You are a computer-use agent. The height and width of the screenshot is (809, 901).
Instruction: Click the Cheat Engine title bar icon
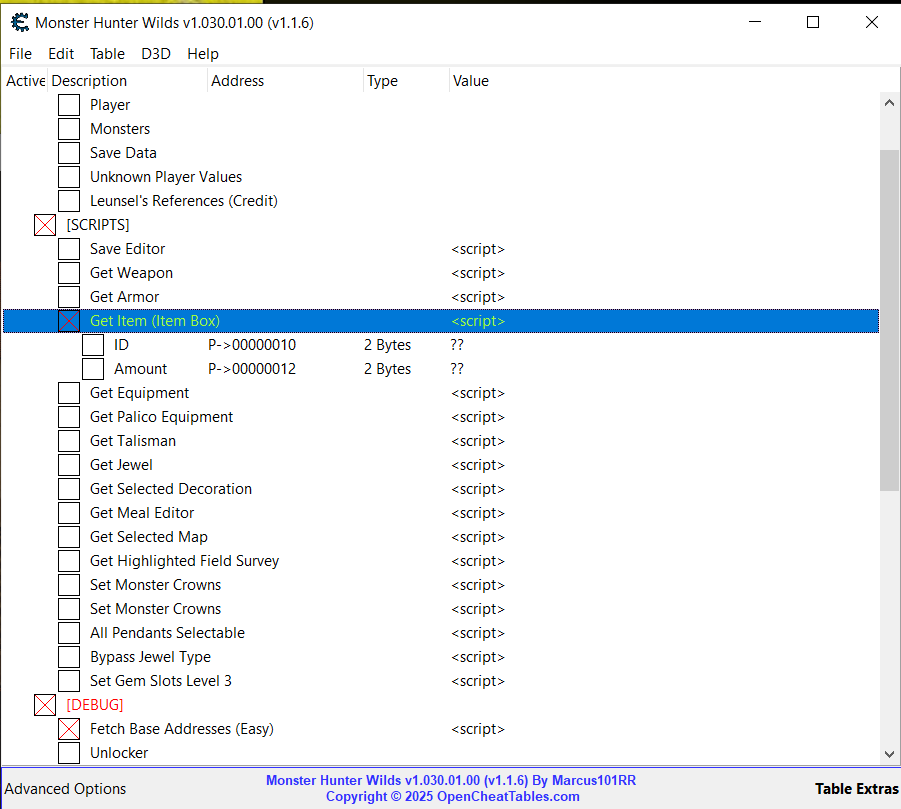point(20,22)
